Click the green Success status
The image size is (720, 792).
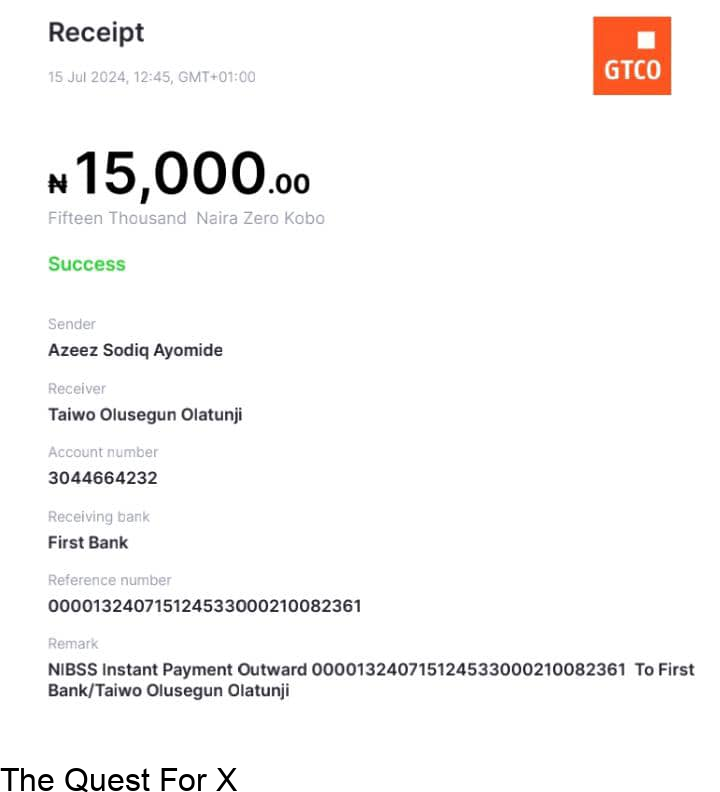tap(87, 264)
